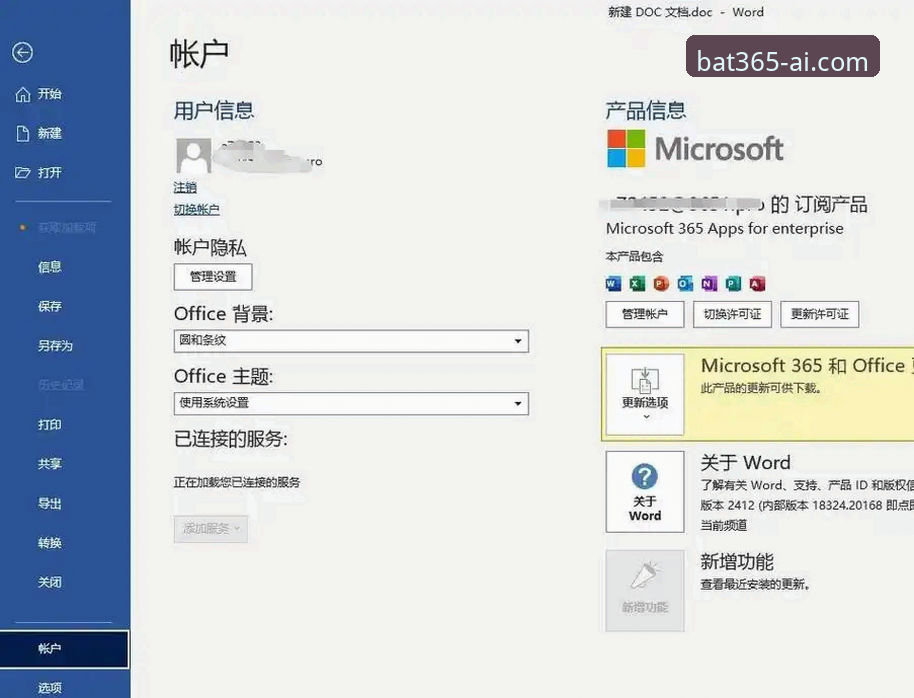Open 选项 at sidebar bottom
This screenshot has width=914, height=698.
pos(50,688)
